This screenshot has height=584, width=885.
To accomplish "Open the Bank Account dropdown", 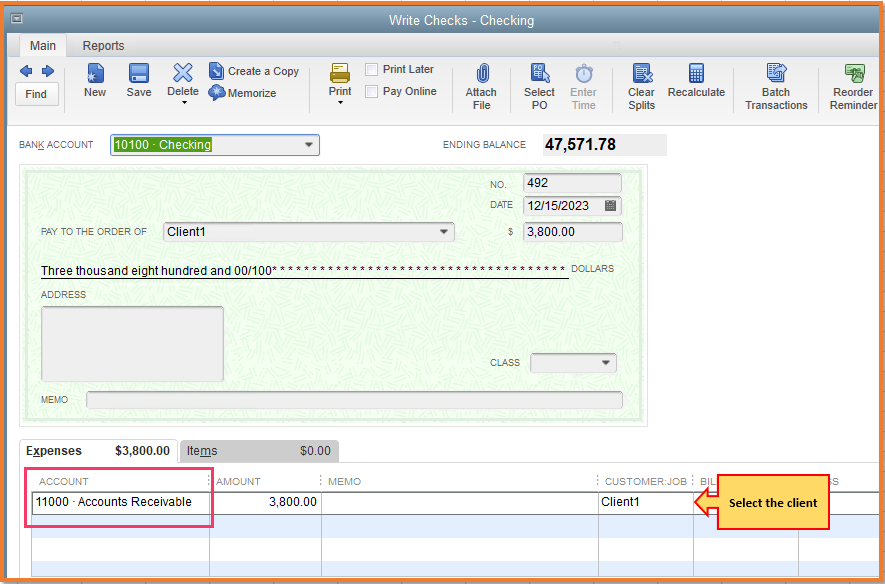I will [x=308, y=145].
